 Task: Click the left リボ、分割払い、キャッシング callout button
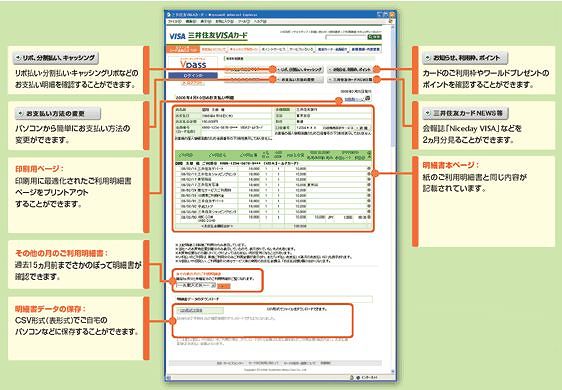[x=56, y=58]
